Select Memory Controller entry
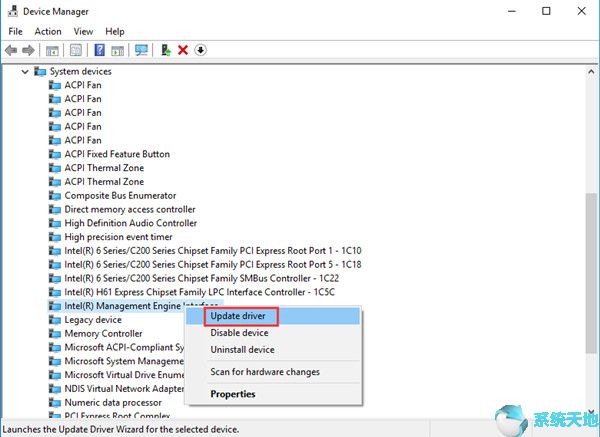The height and width of the screenshot is (437, 600). [103, 334]
